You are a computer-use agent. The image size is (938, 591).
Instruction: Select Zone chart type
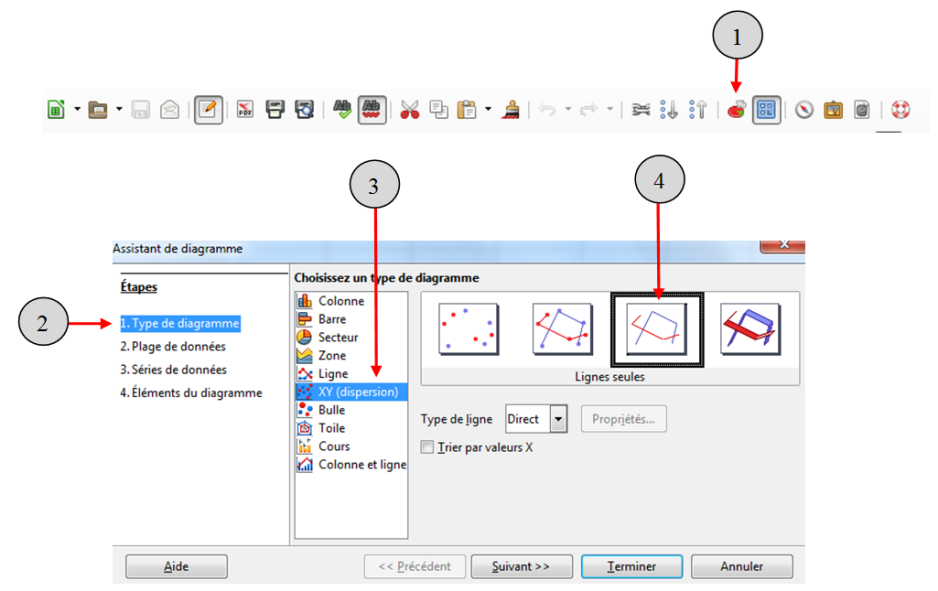(351, 355)
